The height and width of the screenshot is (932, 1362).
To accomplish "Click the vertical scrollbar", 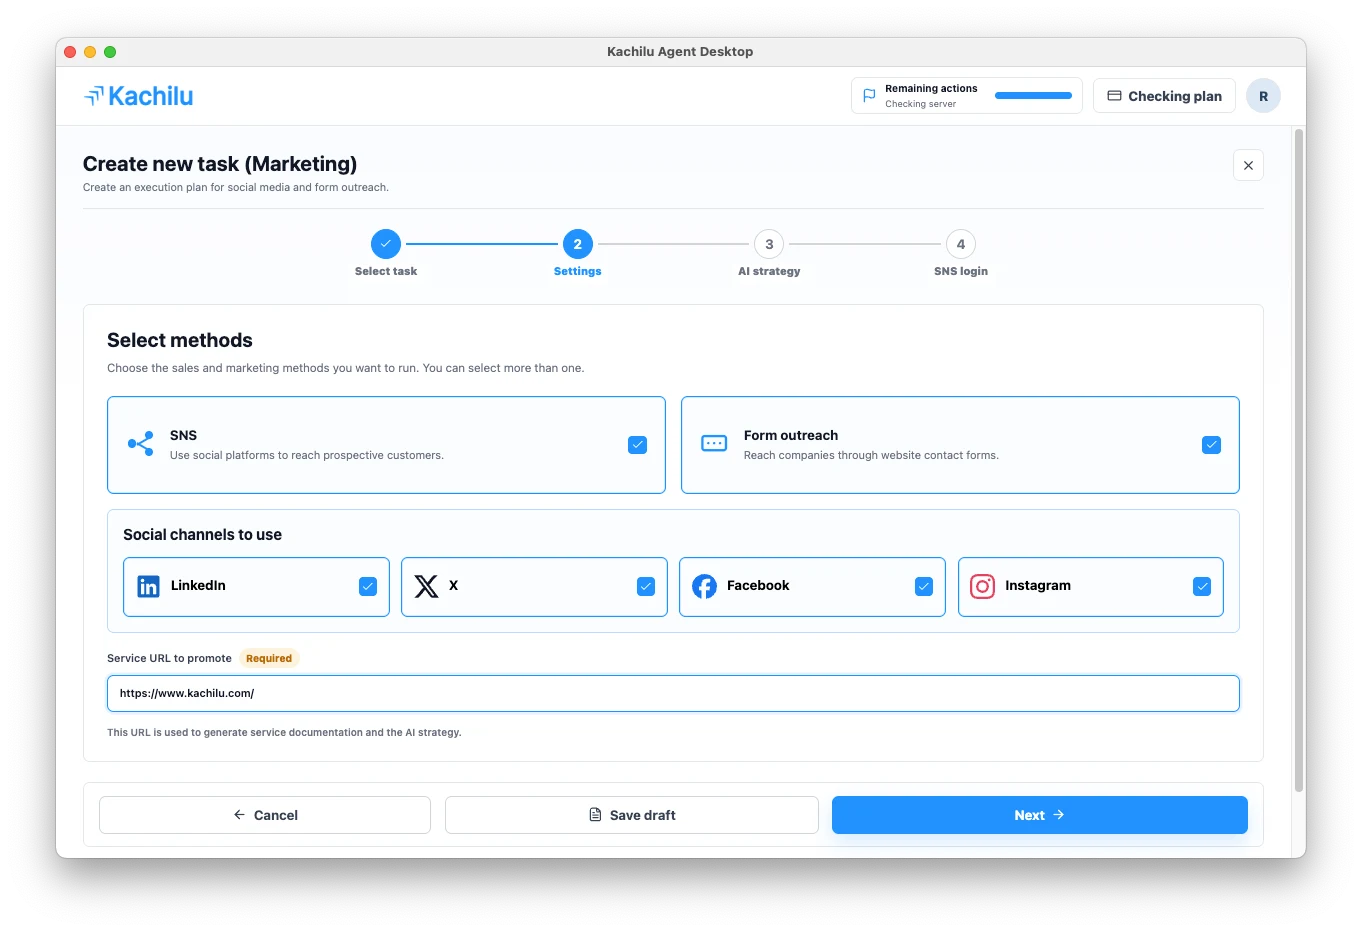I will coord(1299,460).
